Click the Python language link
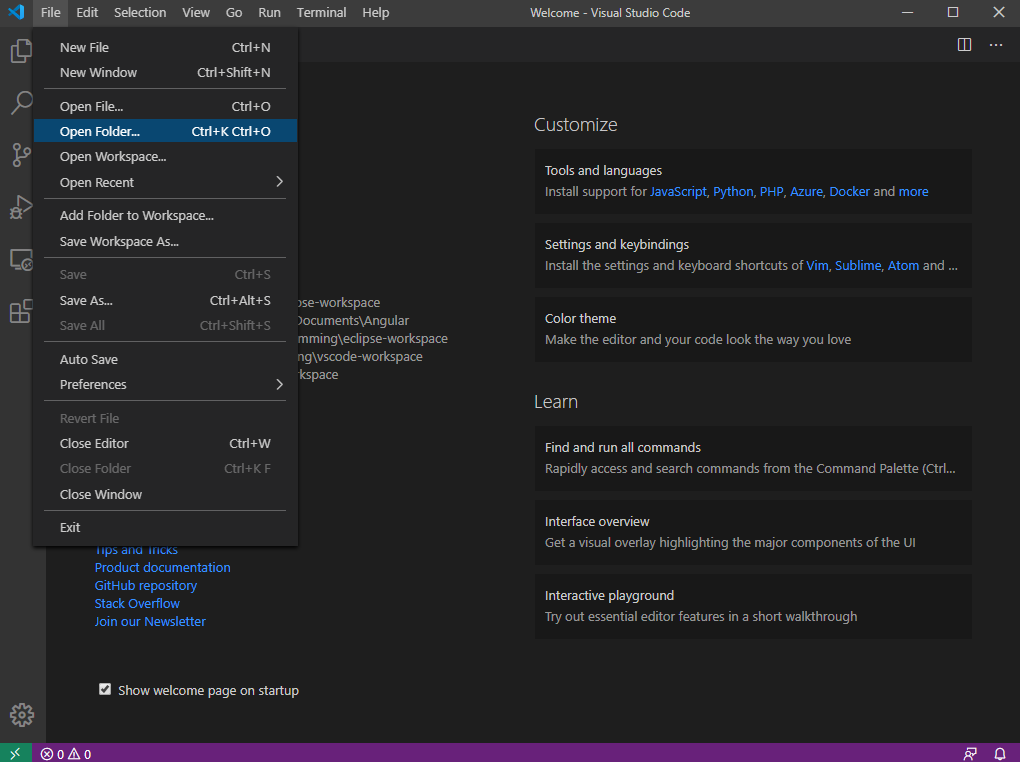 point(733,191)
